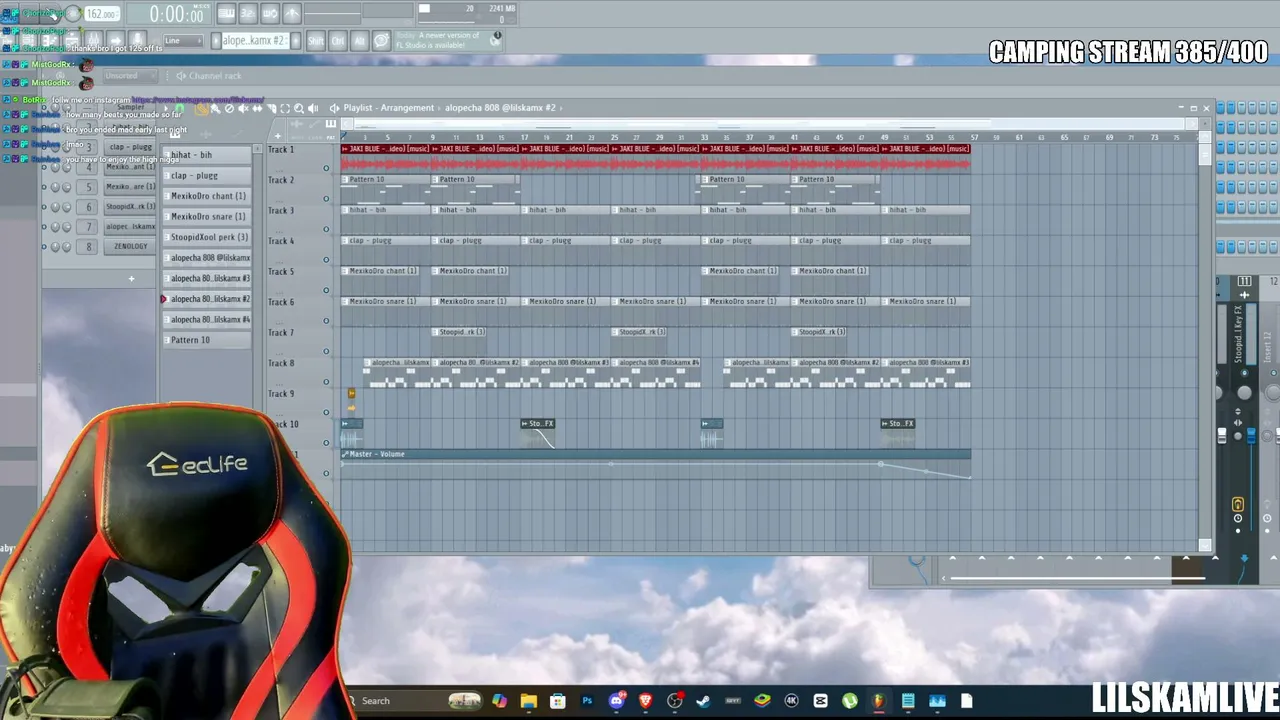Select pattern clap - plugg in picker
1280x720 pixels.
pyautogui.click(x=208, y=176)
